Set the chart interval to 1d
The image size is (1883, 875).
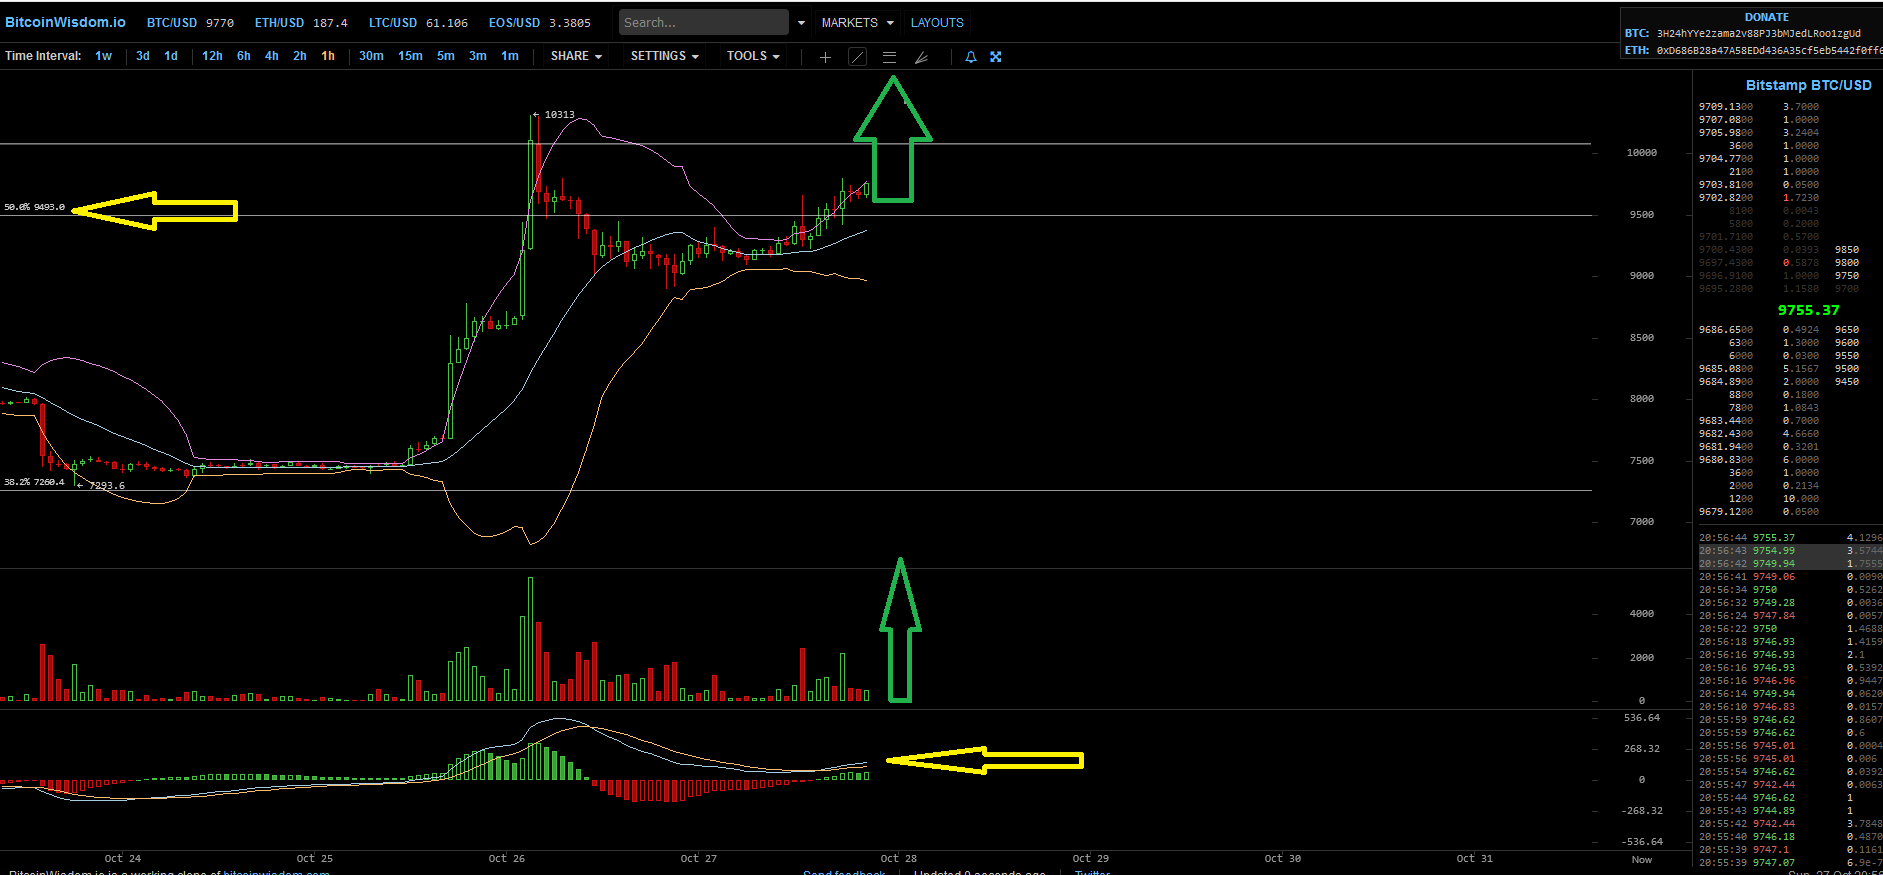(x=171, y=56)
